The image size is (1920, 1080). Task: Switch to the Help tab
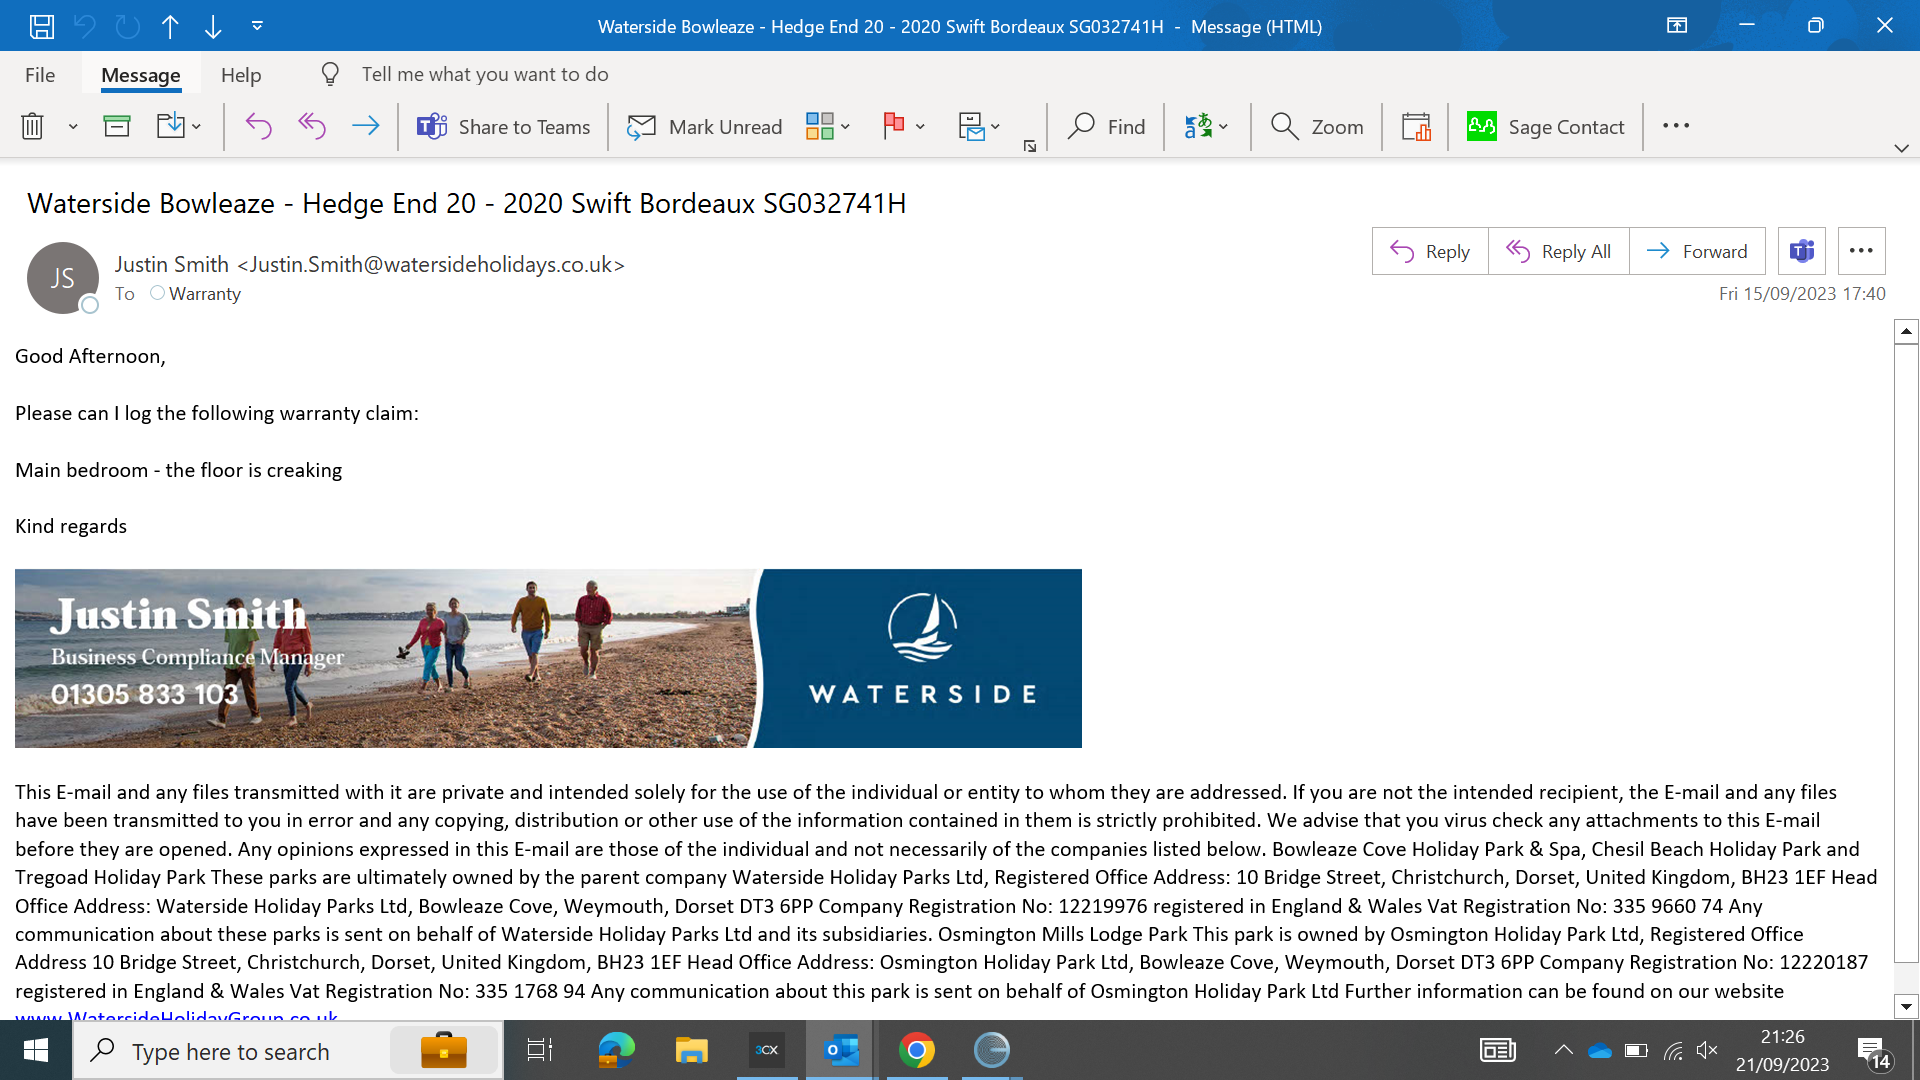tap(241, 75)
